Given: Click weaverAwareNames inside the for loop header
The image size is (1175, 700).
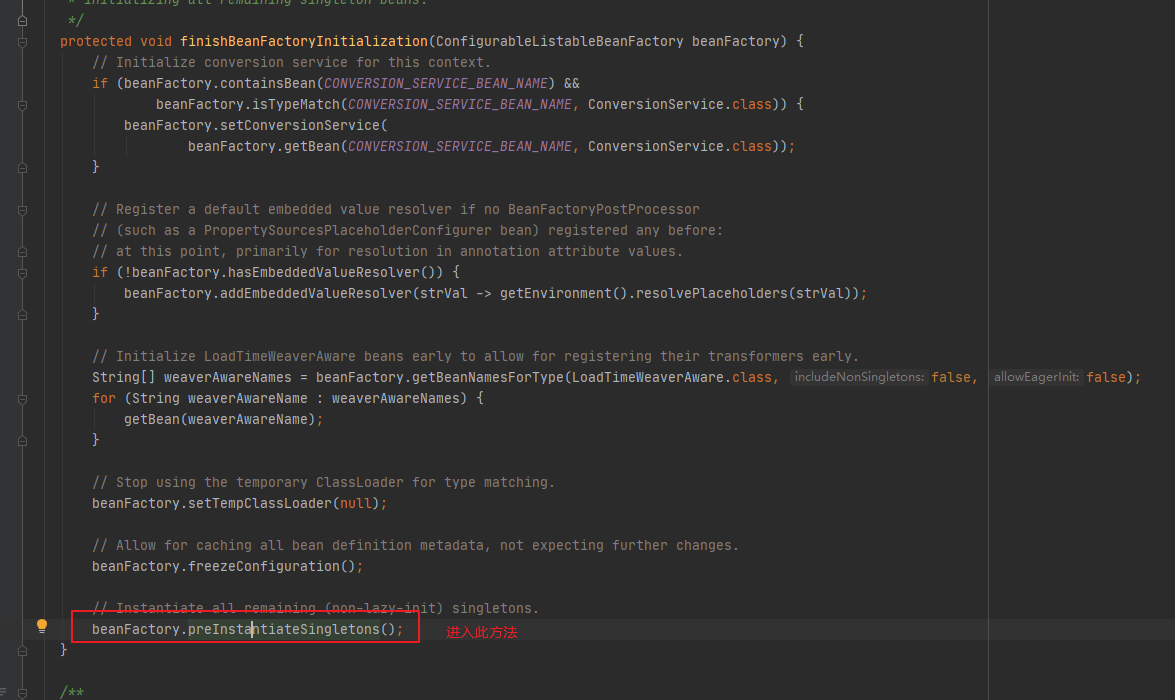Looking at the screenshot, I should (x=396, y=398).
